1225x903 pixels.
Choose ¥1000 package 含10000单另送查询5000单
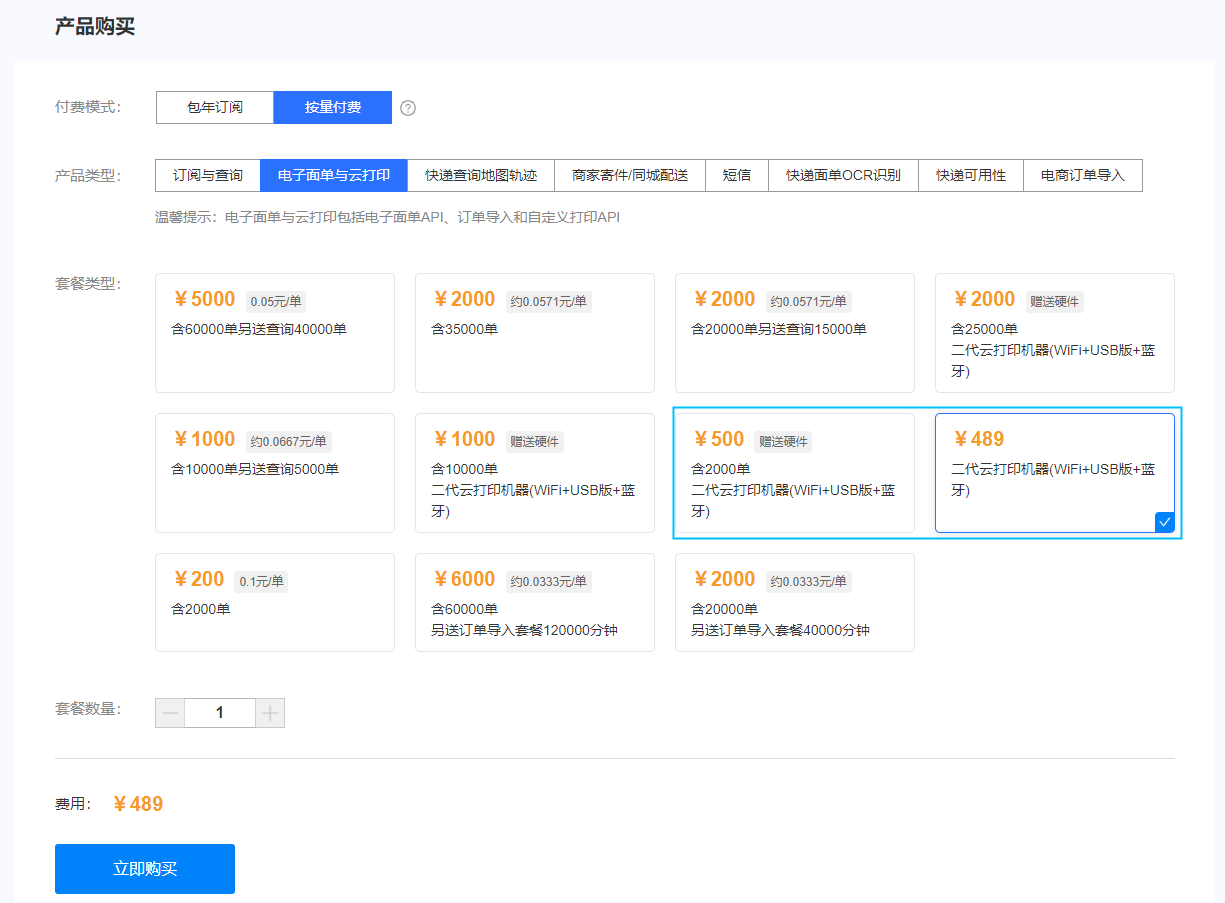tap(275, 473)
